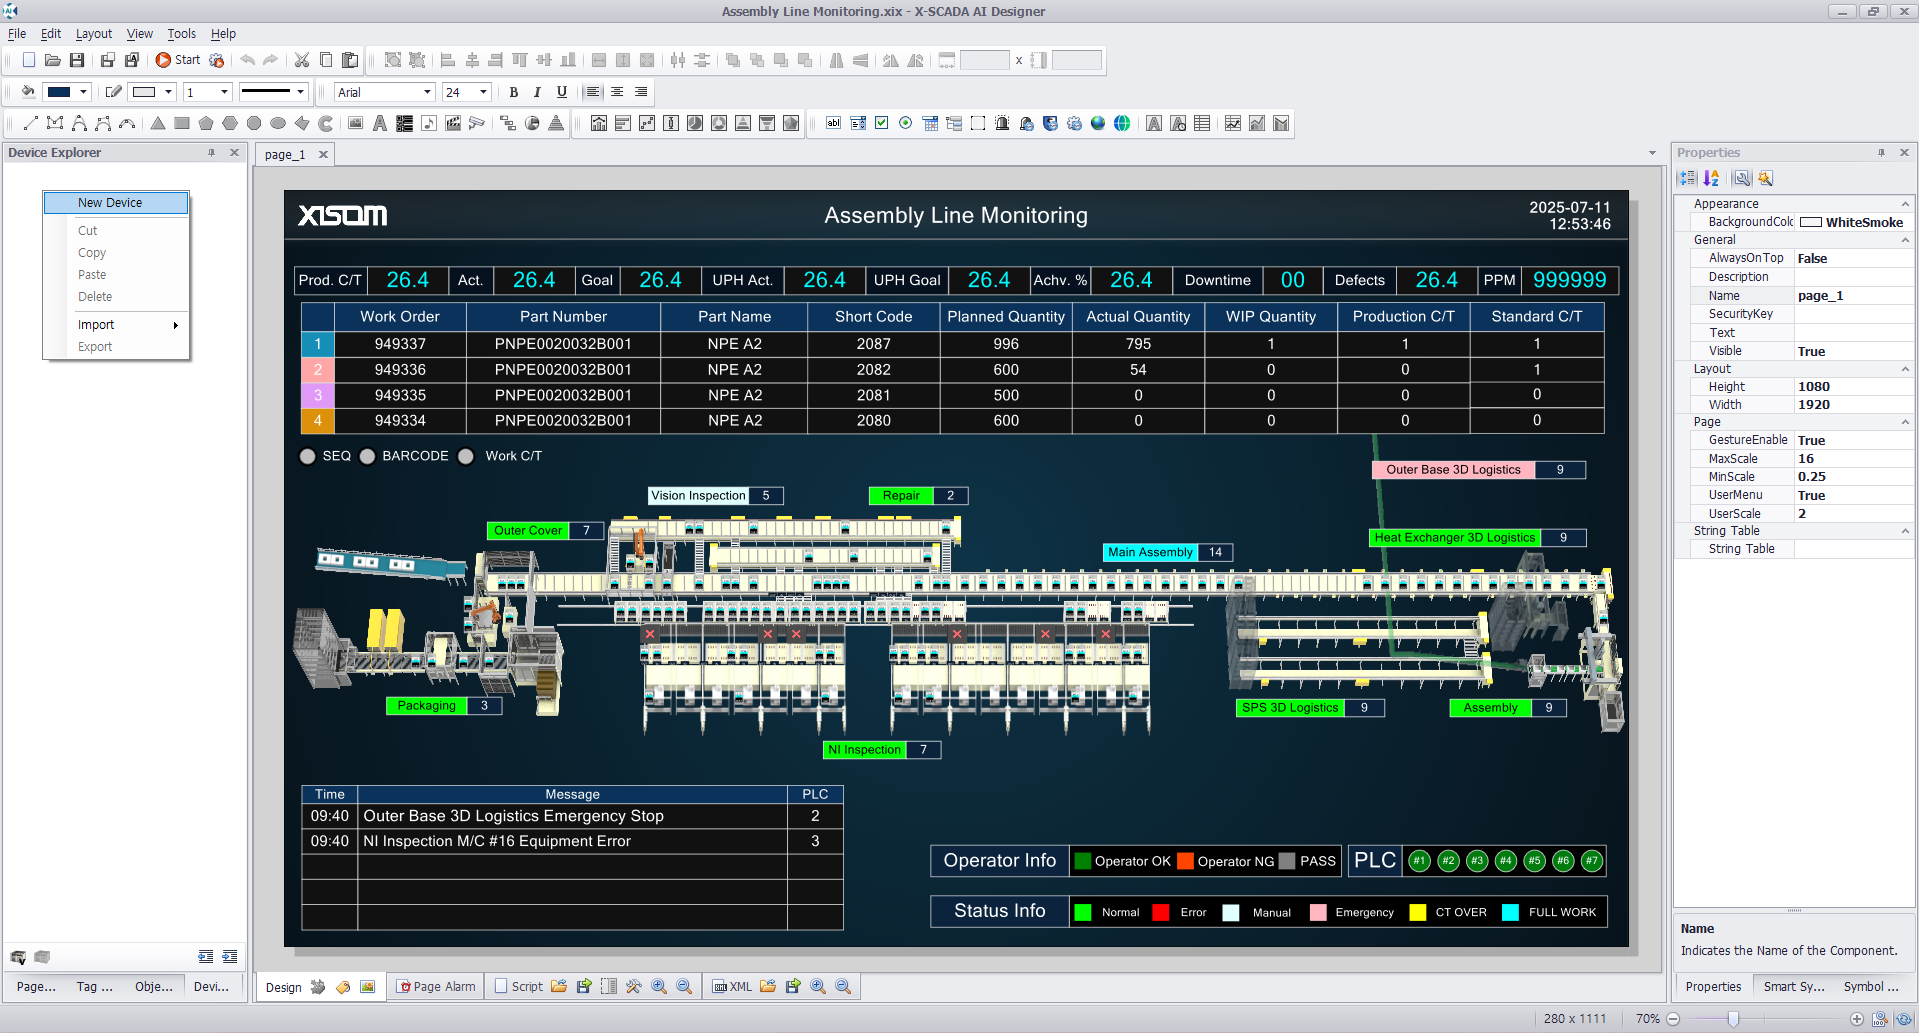The image size is (1919, 1033).
Task: Set text alignment to right
Action: (x=641, y=92)
